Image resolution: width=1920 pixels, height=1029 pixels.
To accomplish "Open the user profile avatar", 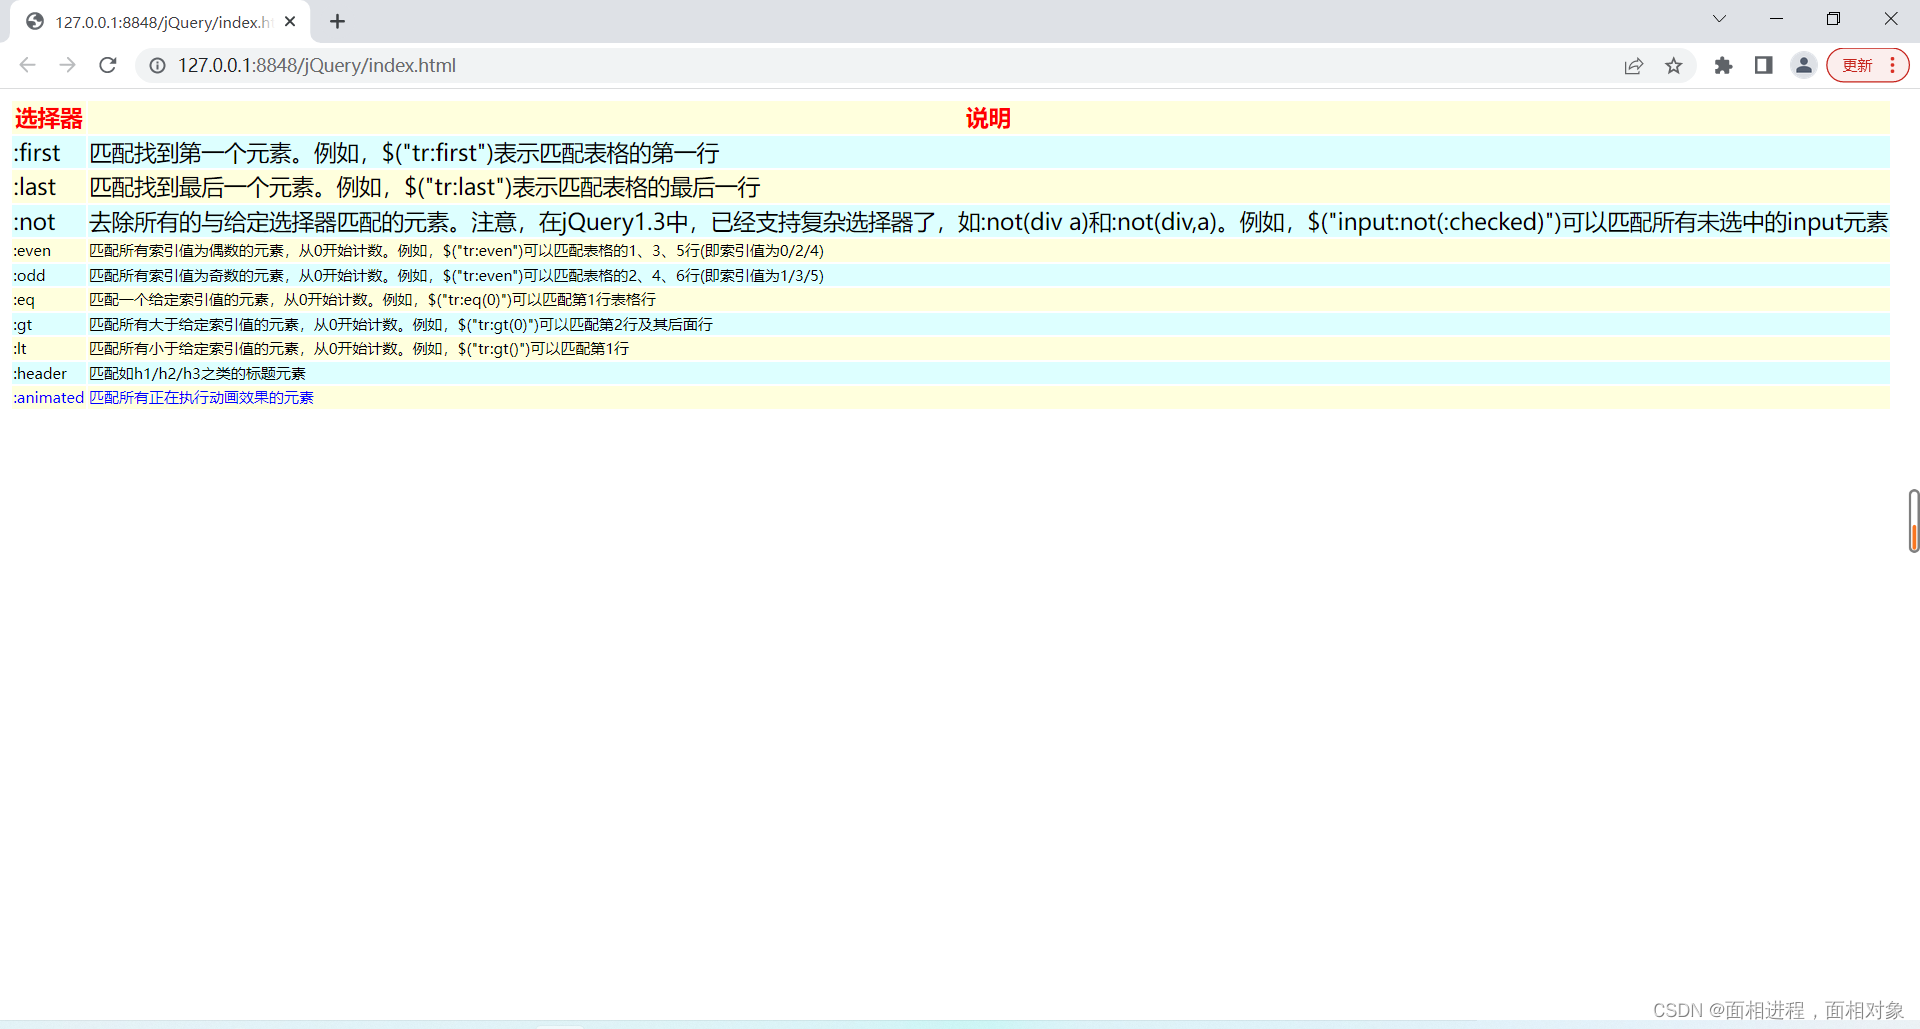I will click(x=1804, y=65).
